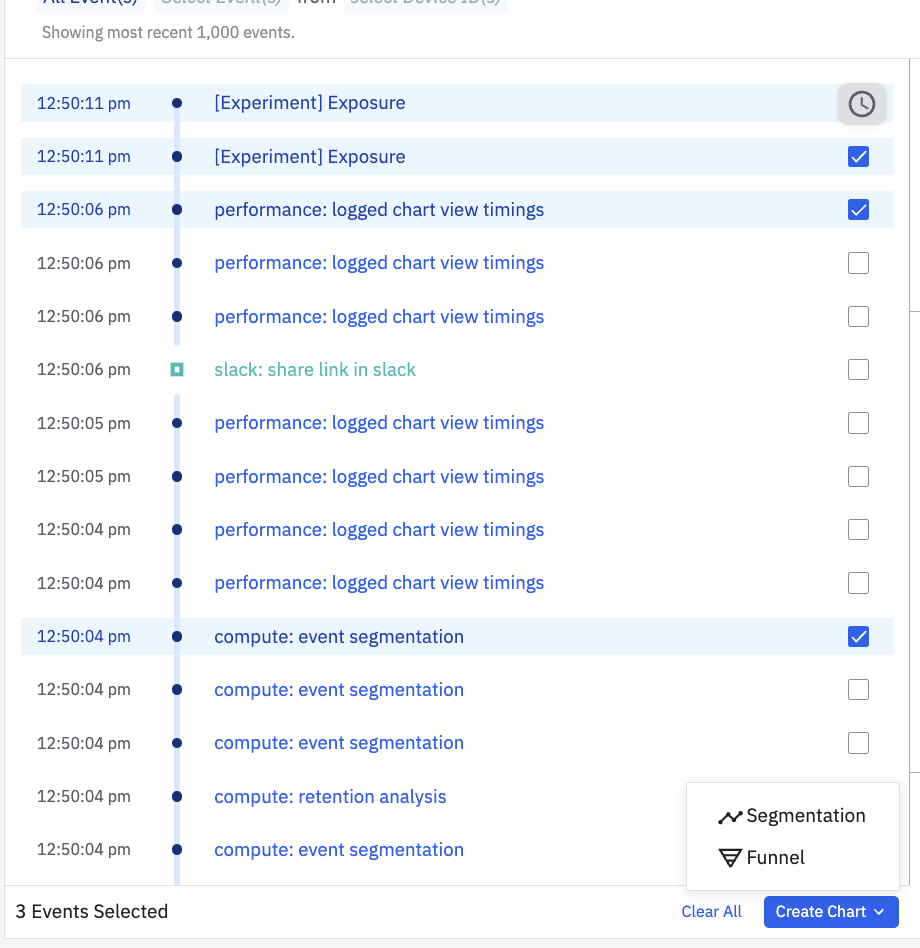Click the Segmentation line chart icon

(730, 817)
